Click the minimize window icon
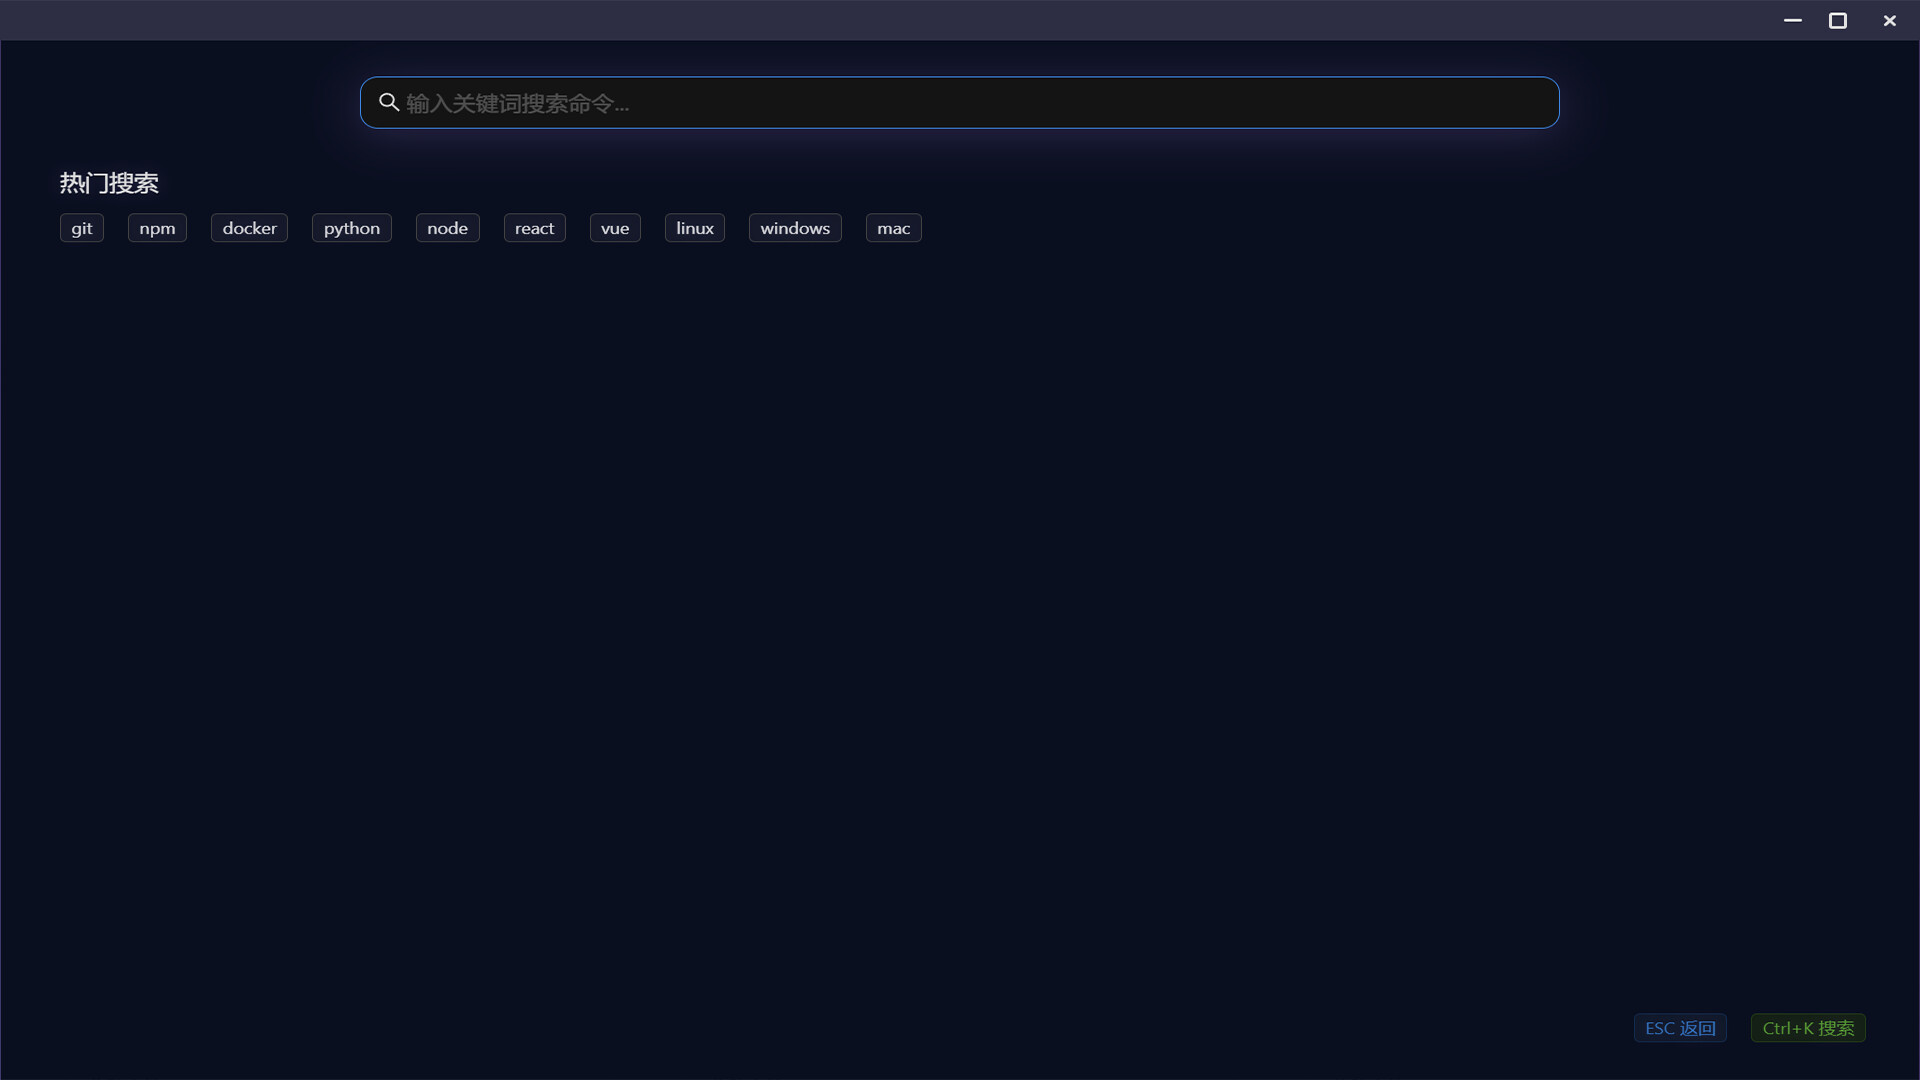This screenshot has height=1080, width=1920. [x=1793, y=20]
